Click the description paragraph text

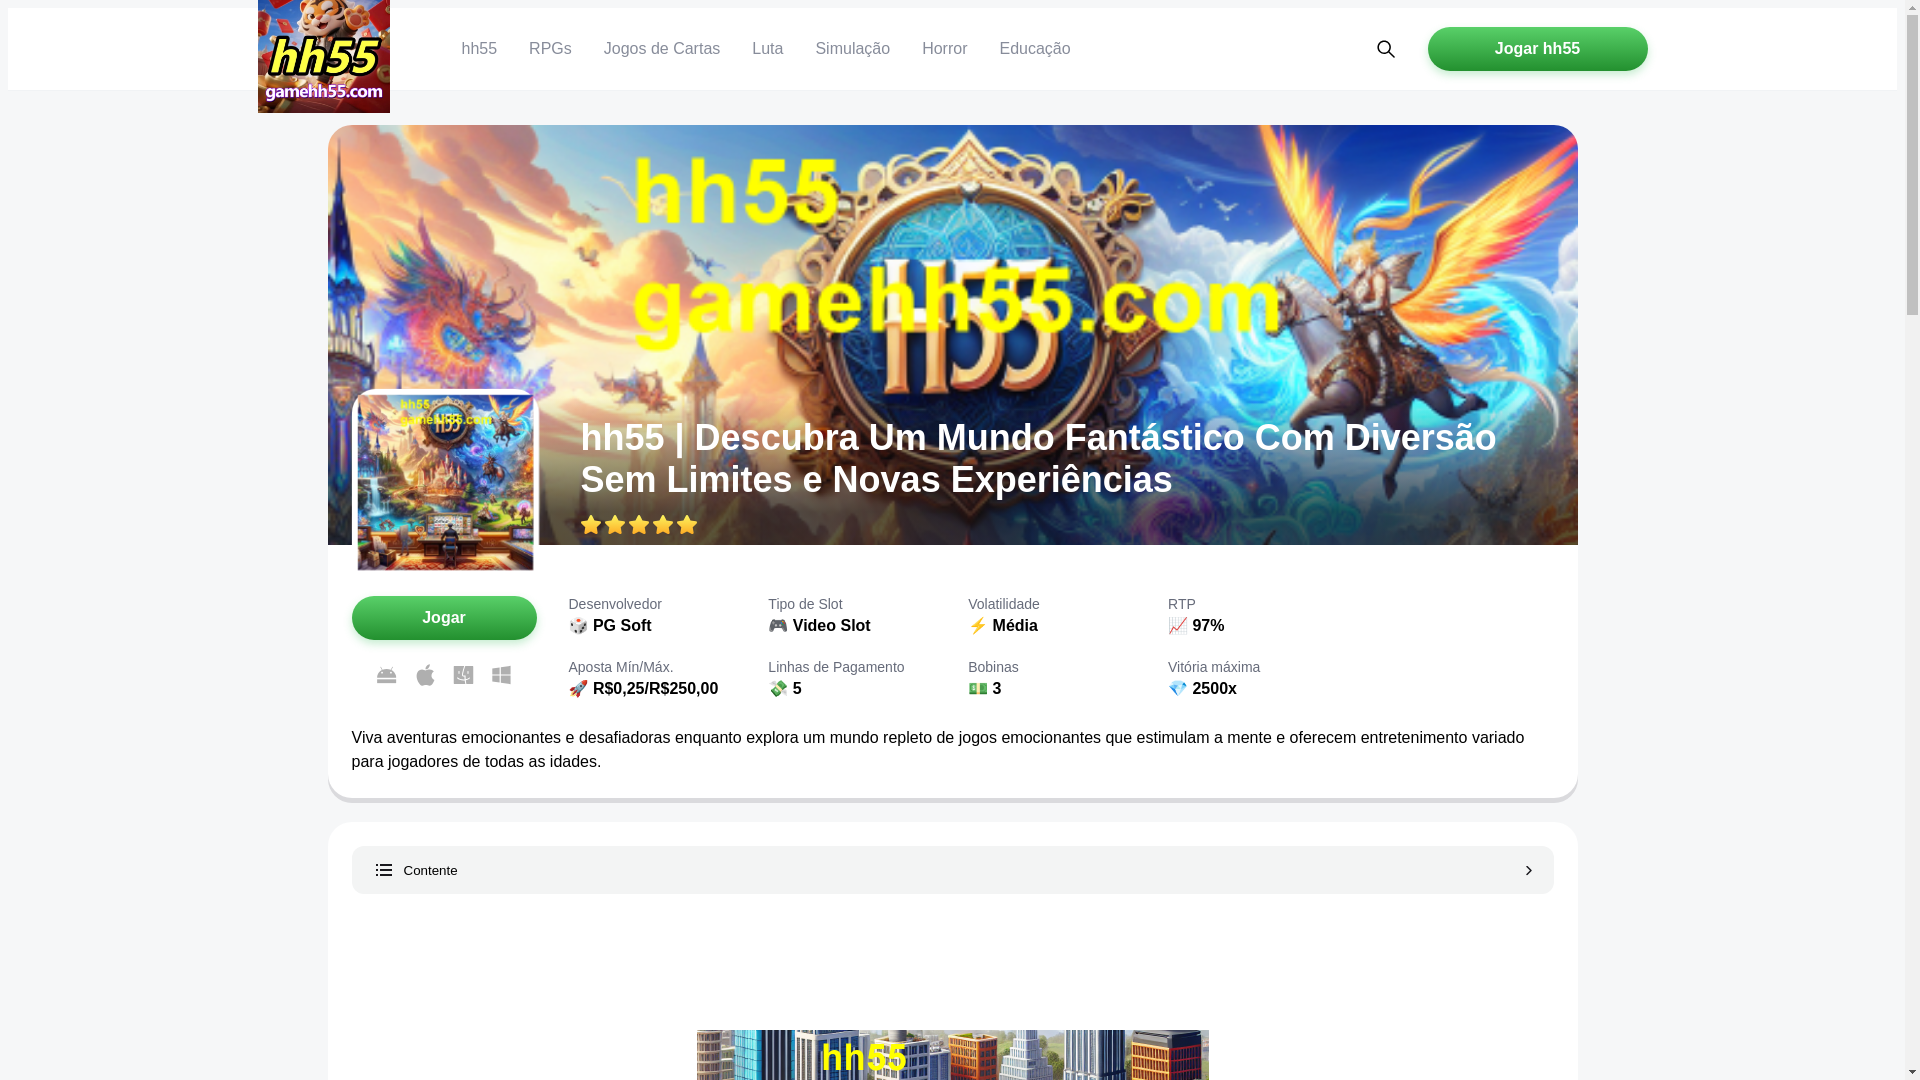[938, 750]
